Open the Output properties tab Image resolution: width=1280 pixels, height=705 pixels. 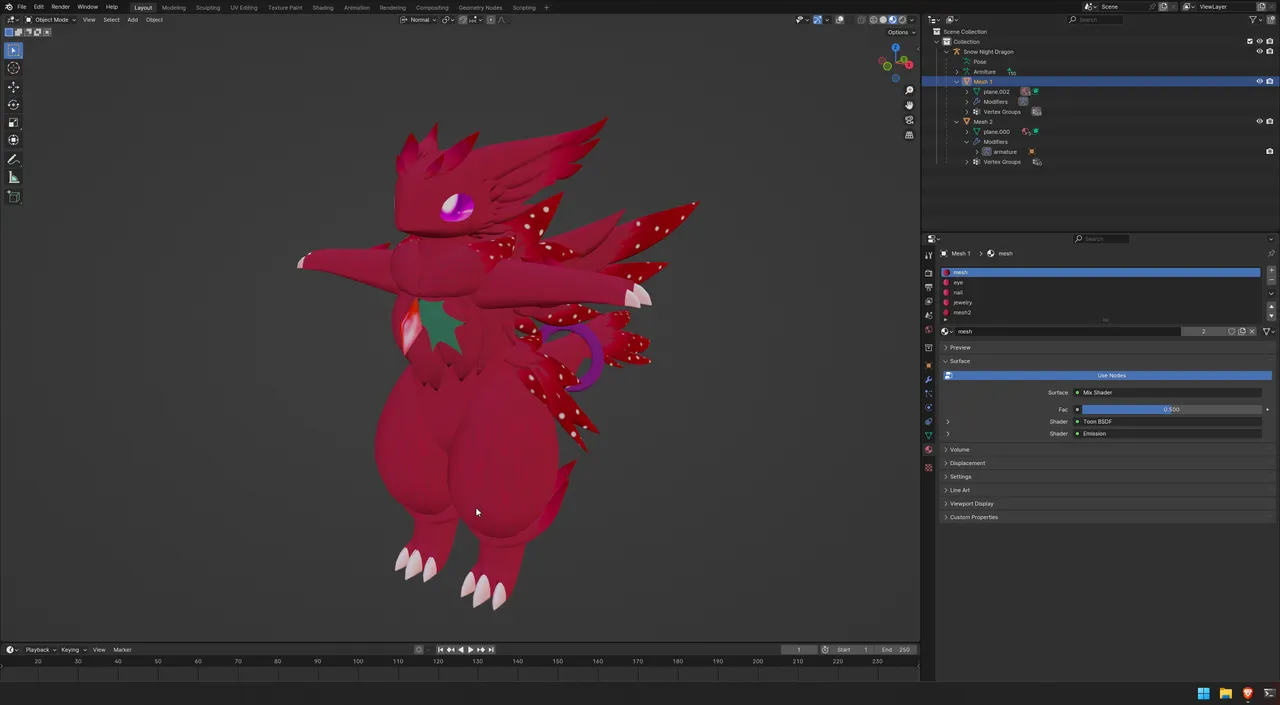929,287
